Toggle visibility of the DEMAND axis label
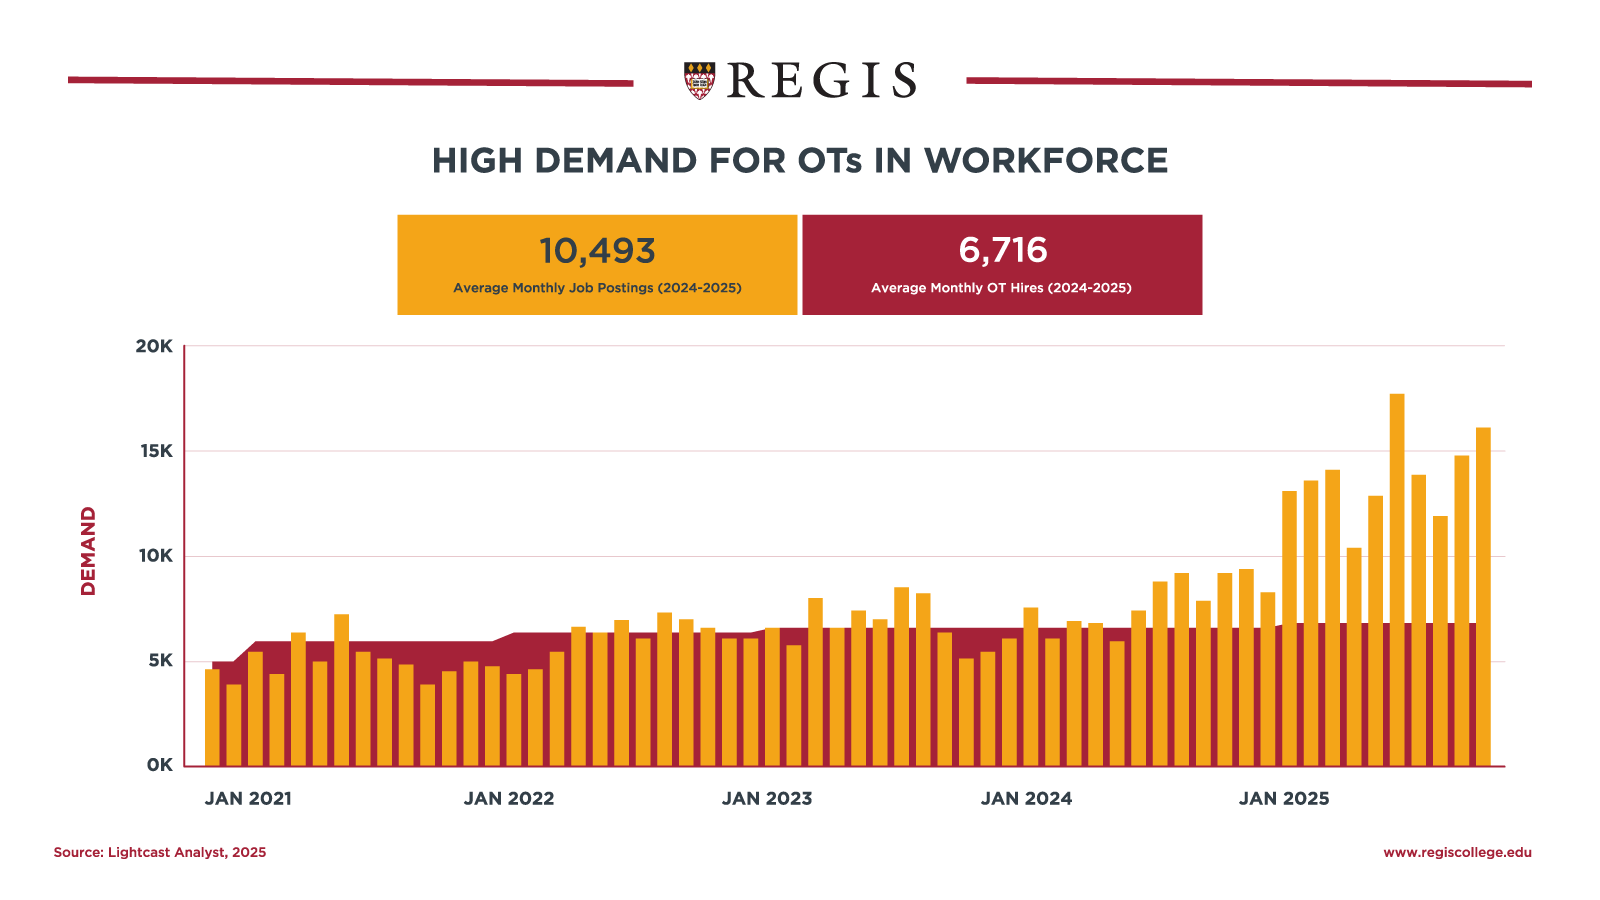 coord(89,550)
